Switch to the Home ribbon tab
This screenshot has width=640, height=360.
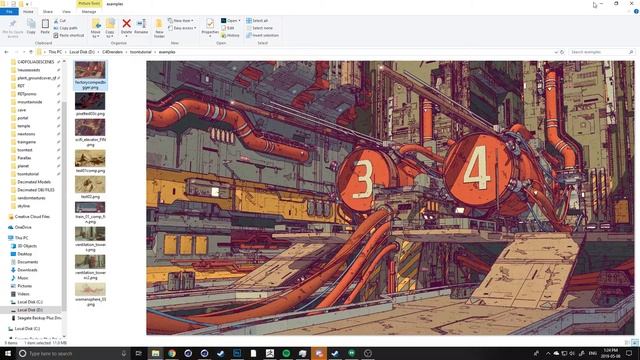[x=28, y=12]
